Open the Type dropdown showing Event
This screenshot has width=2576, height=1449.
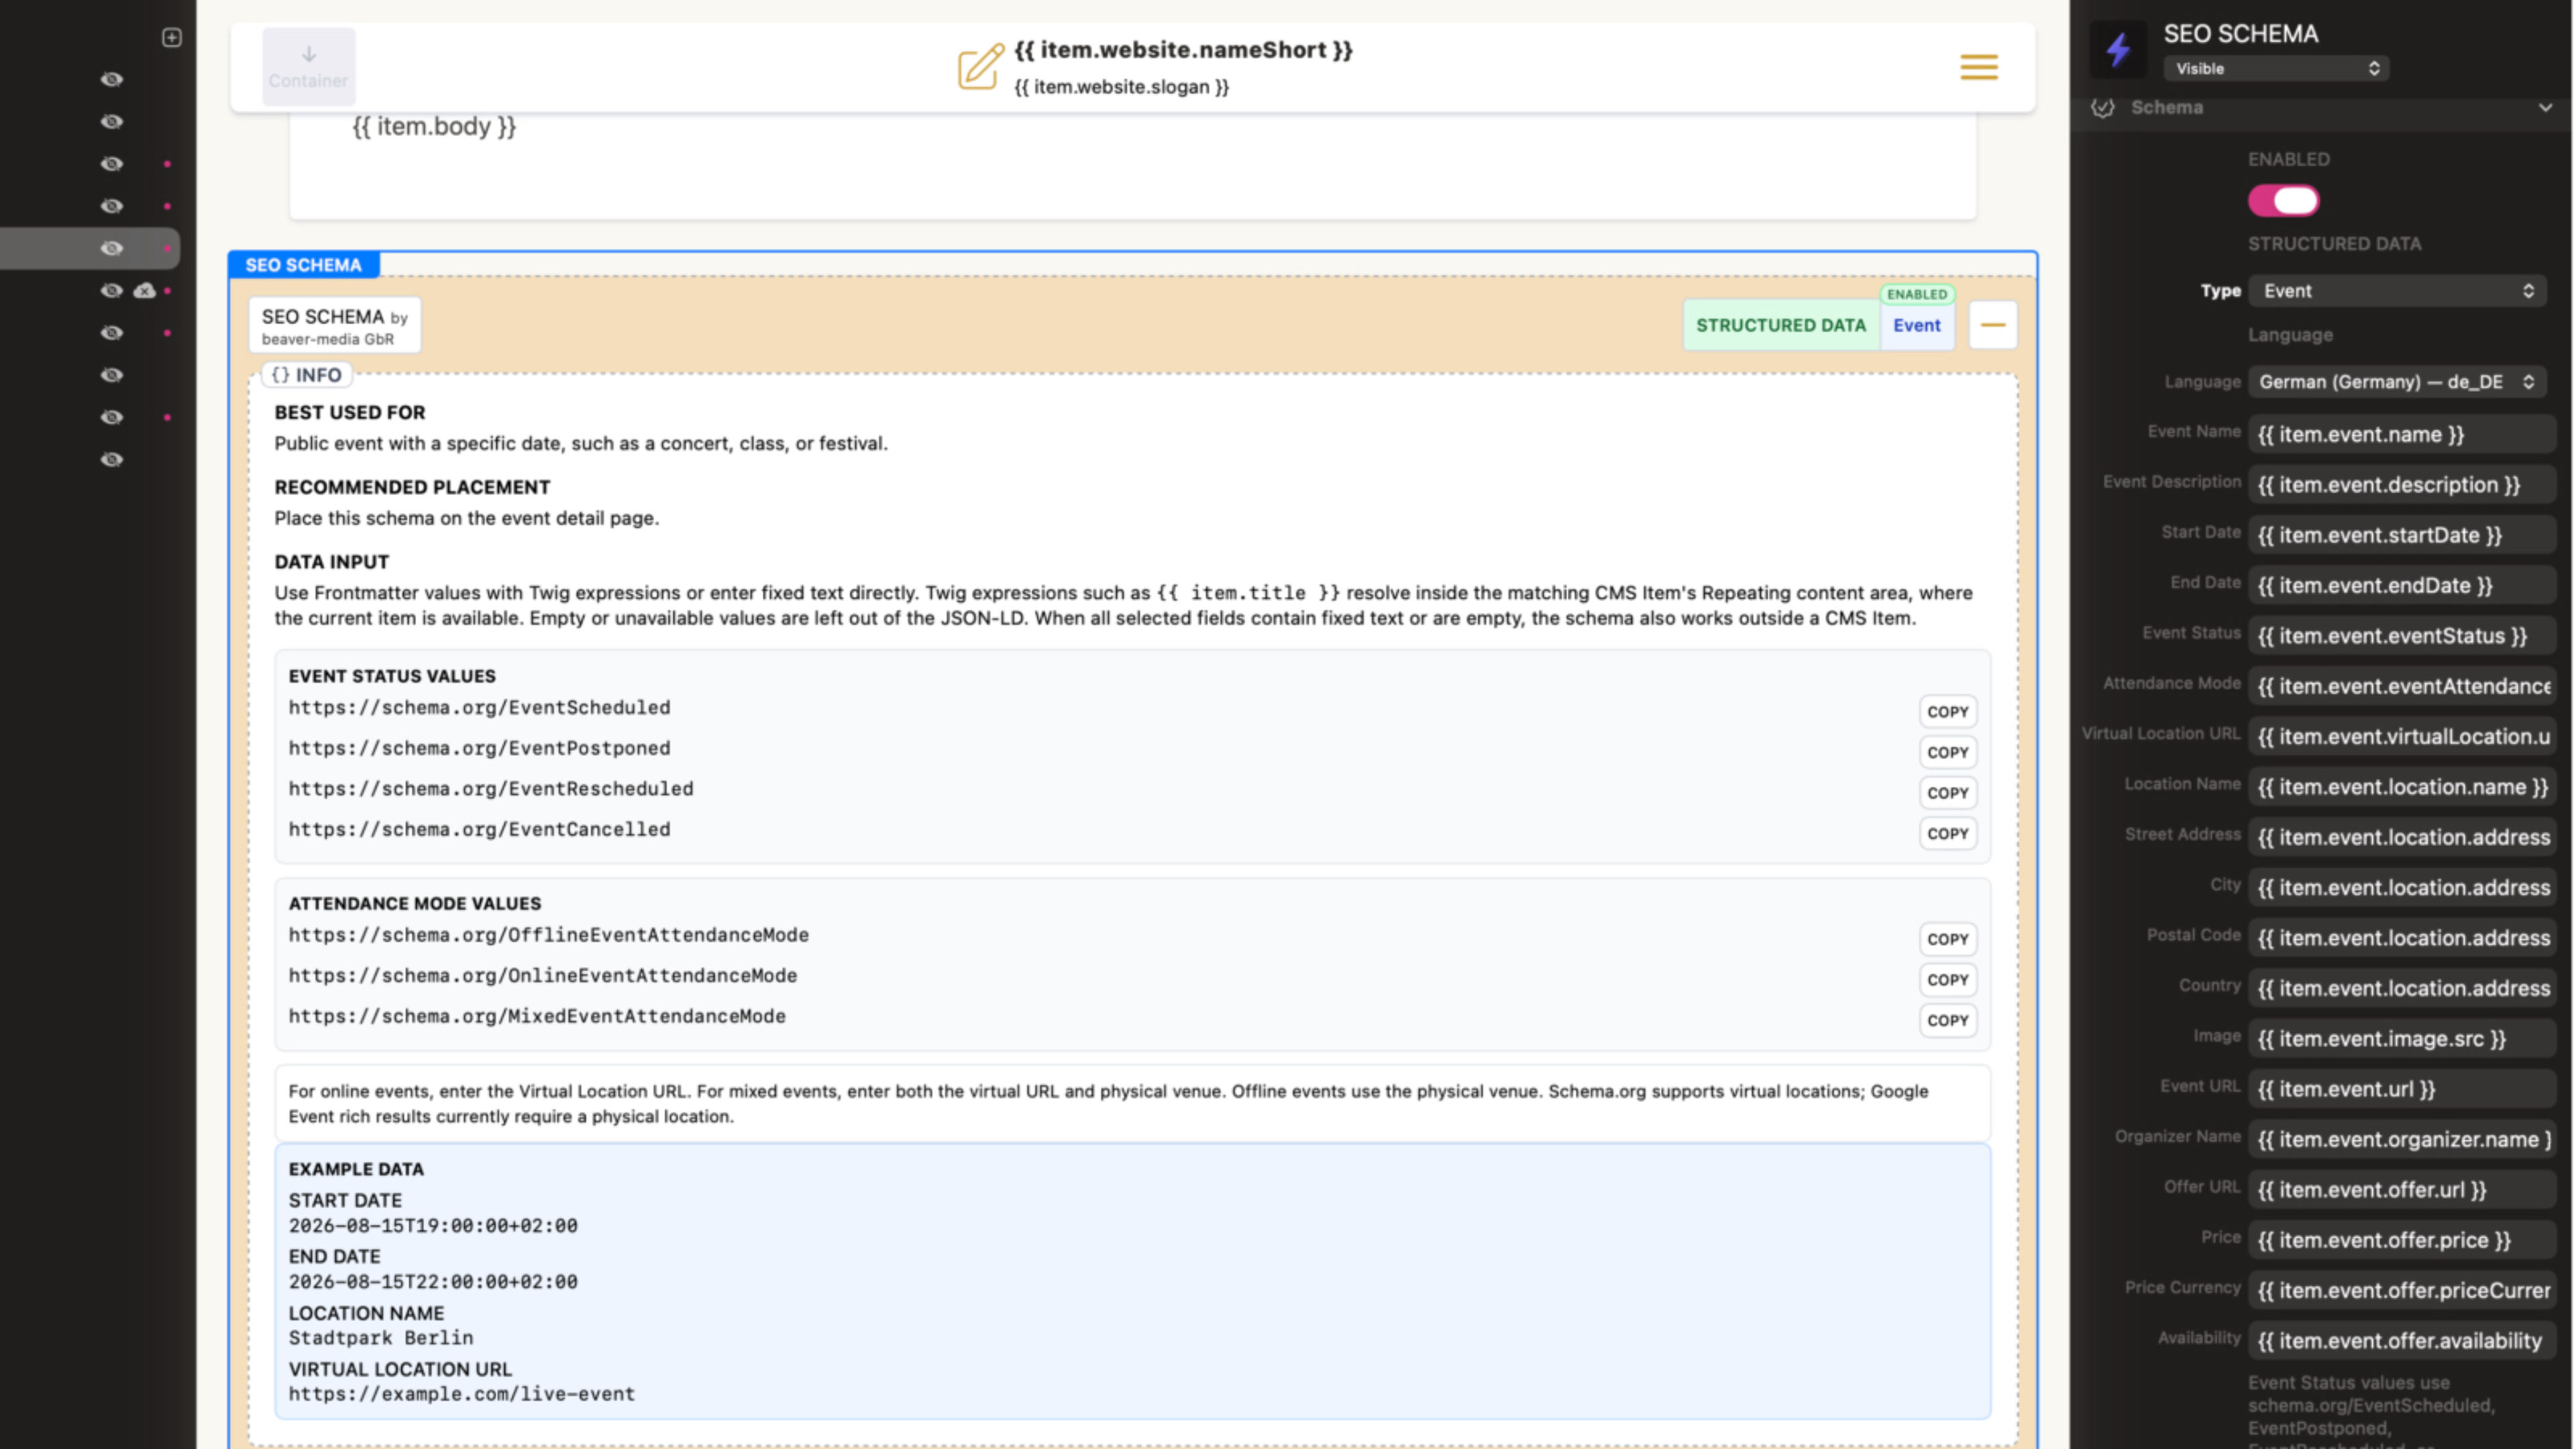pyautogui.click(x=2397, y=291)
